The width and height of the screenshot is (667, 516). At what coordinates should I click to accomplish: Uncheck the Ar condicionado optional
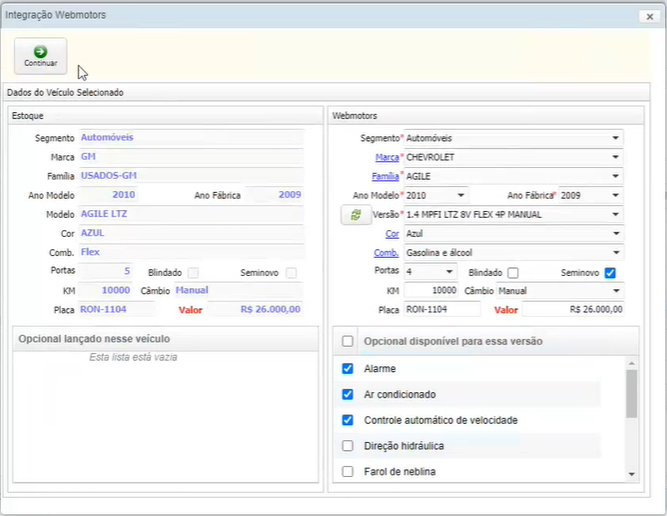pos(348,394)
